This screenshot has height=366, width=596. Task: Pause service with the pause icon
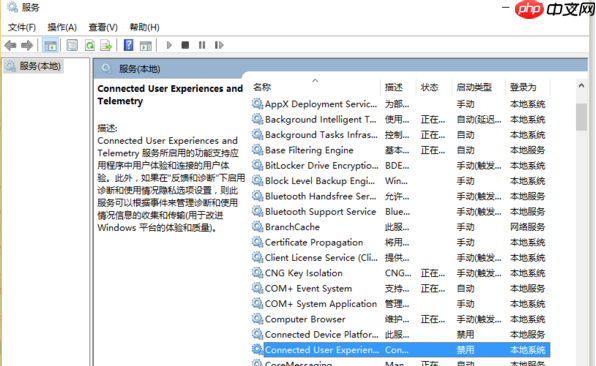pyautogui.click(x=202, y=45)
